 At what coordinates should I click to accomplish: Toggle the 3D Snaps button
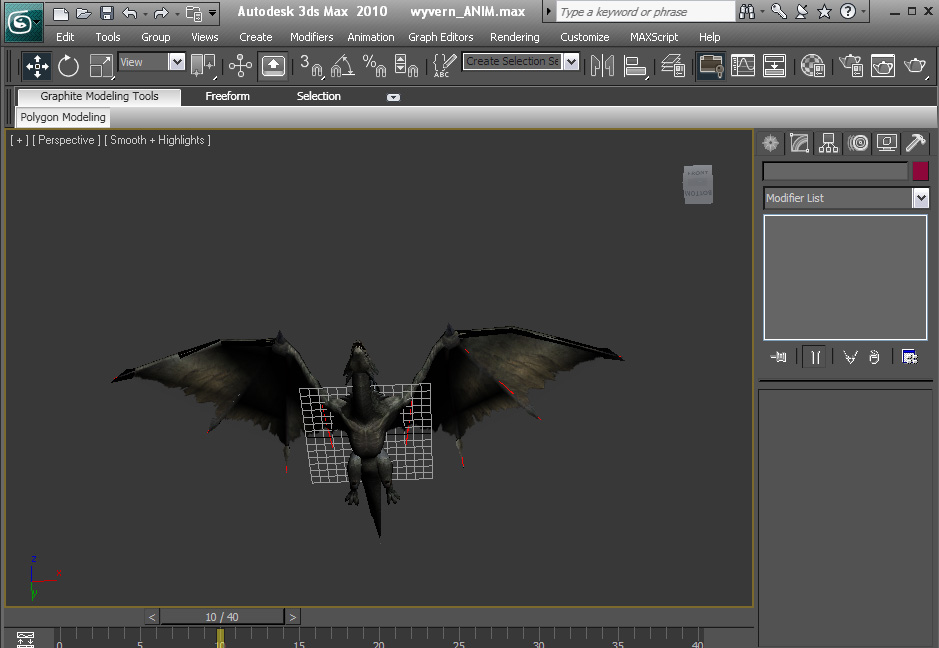coord(311,66)
